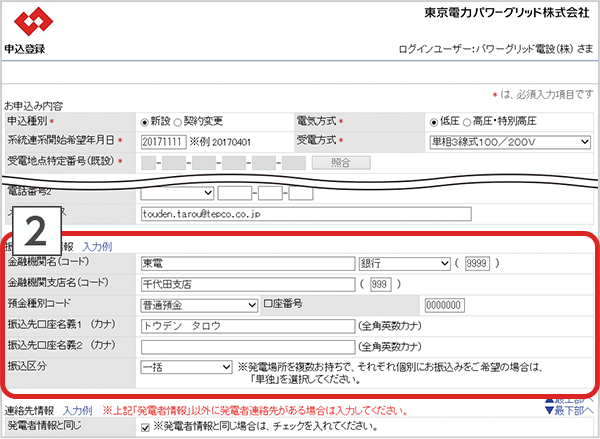The width and height of the screenshot is (600, 439).
Task: Open 入力例 link beside 連絡先情報
Action: [78, 411]
